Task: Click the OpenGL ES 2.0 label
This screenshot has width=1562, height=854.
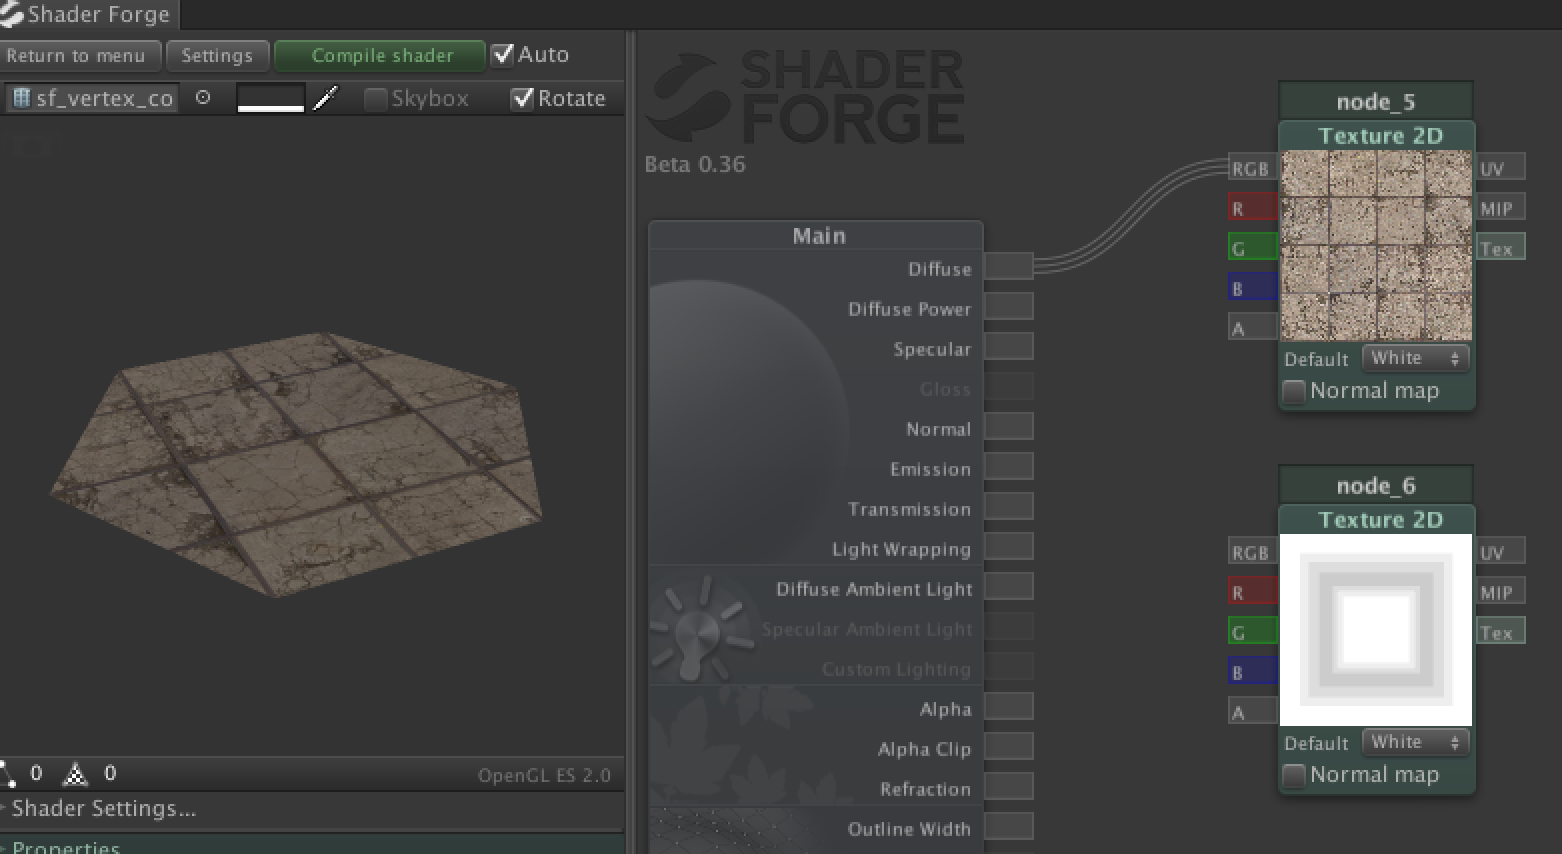Action: 544,775
